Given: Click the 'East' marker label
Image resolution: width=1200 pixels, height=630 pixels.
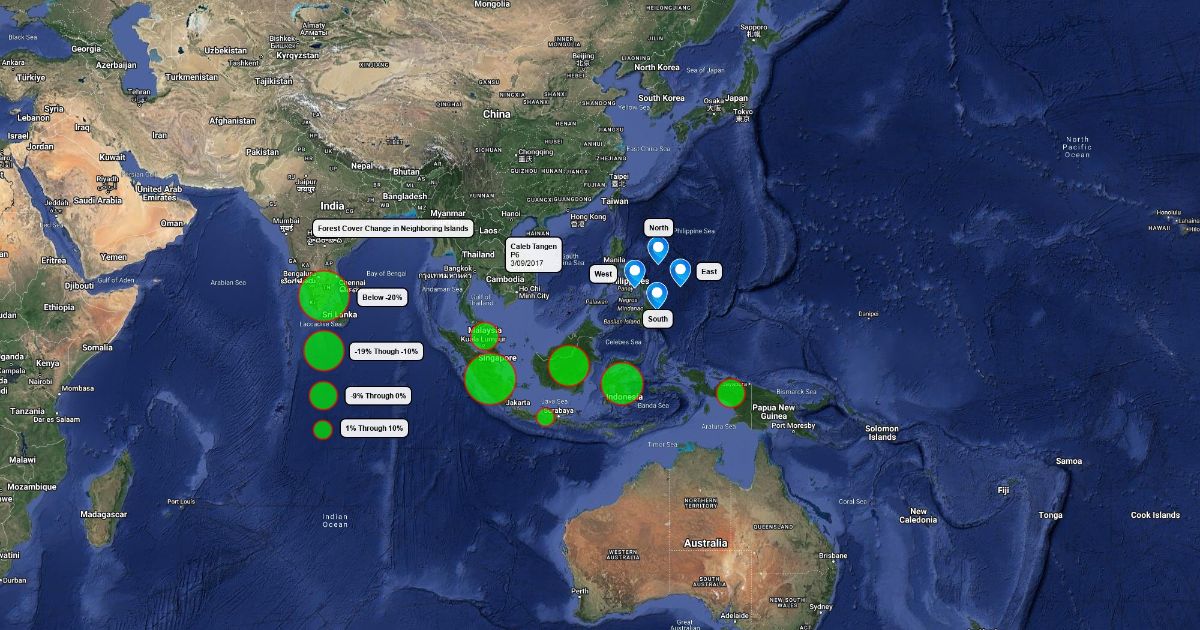Looking at the screenshot, I should point(709,272).
